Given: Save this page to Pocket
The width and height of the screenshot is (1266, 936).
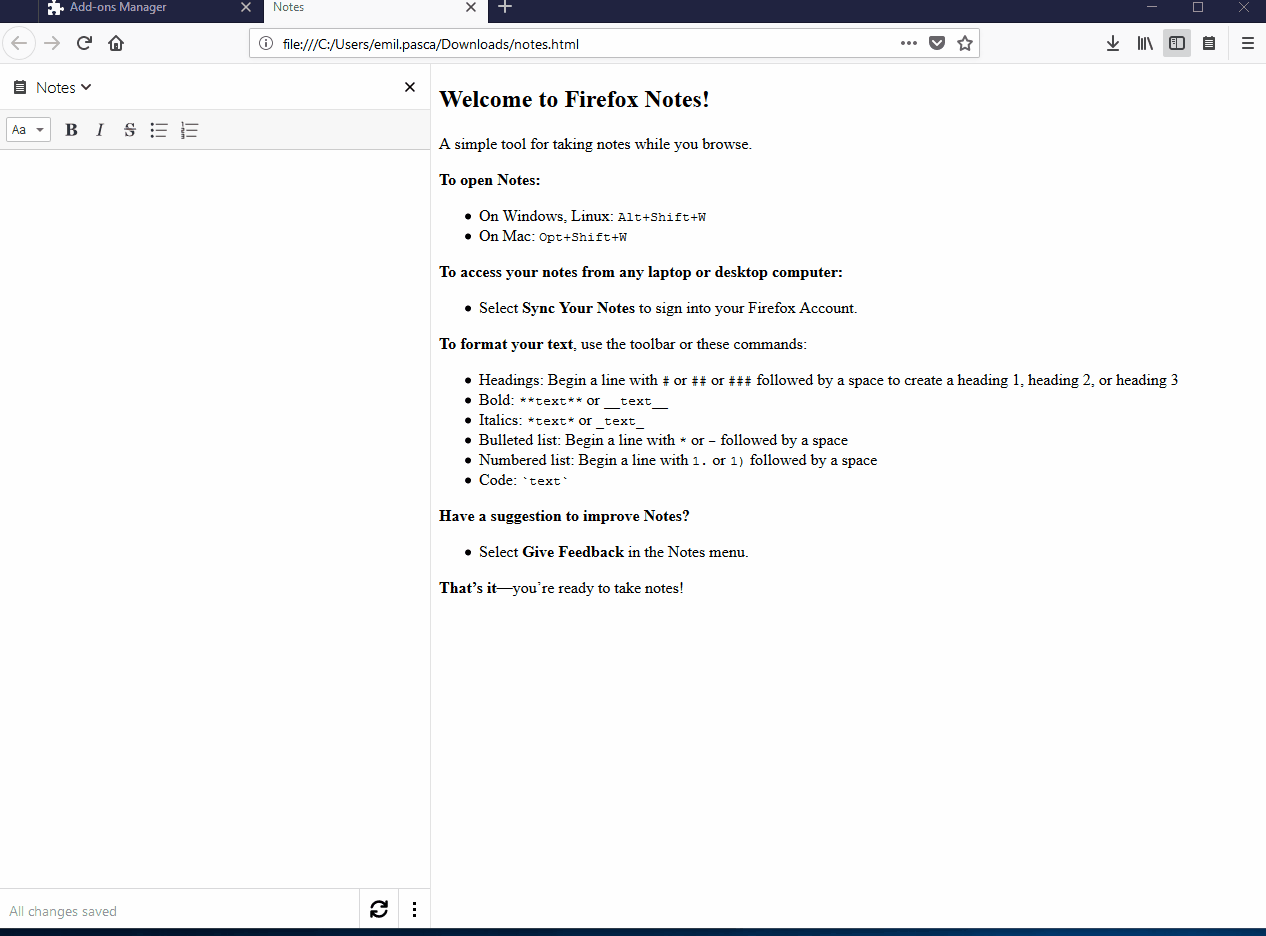Looking at the screenshot, I should (937, 43).
